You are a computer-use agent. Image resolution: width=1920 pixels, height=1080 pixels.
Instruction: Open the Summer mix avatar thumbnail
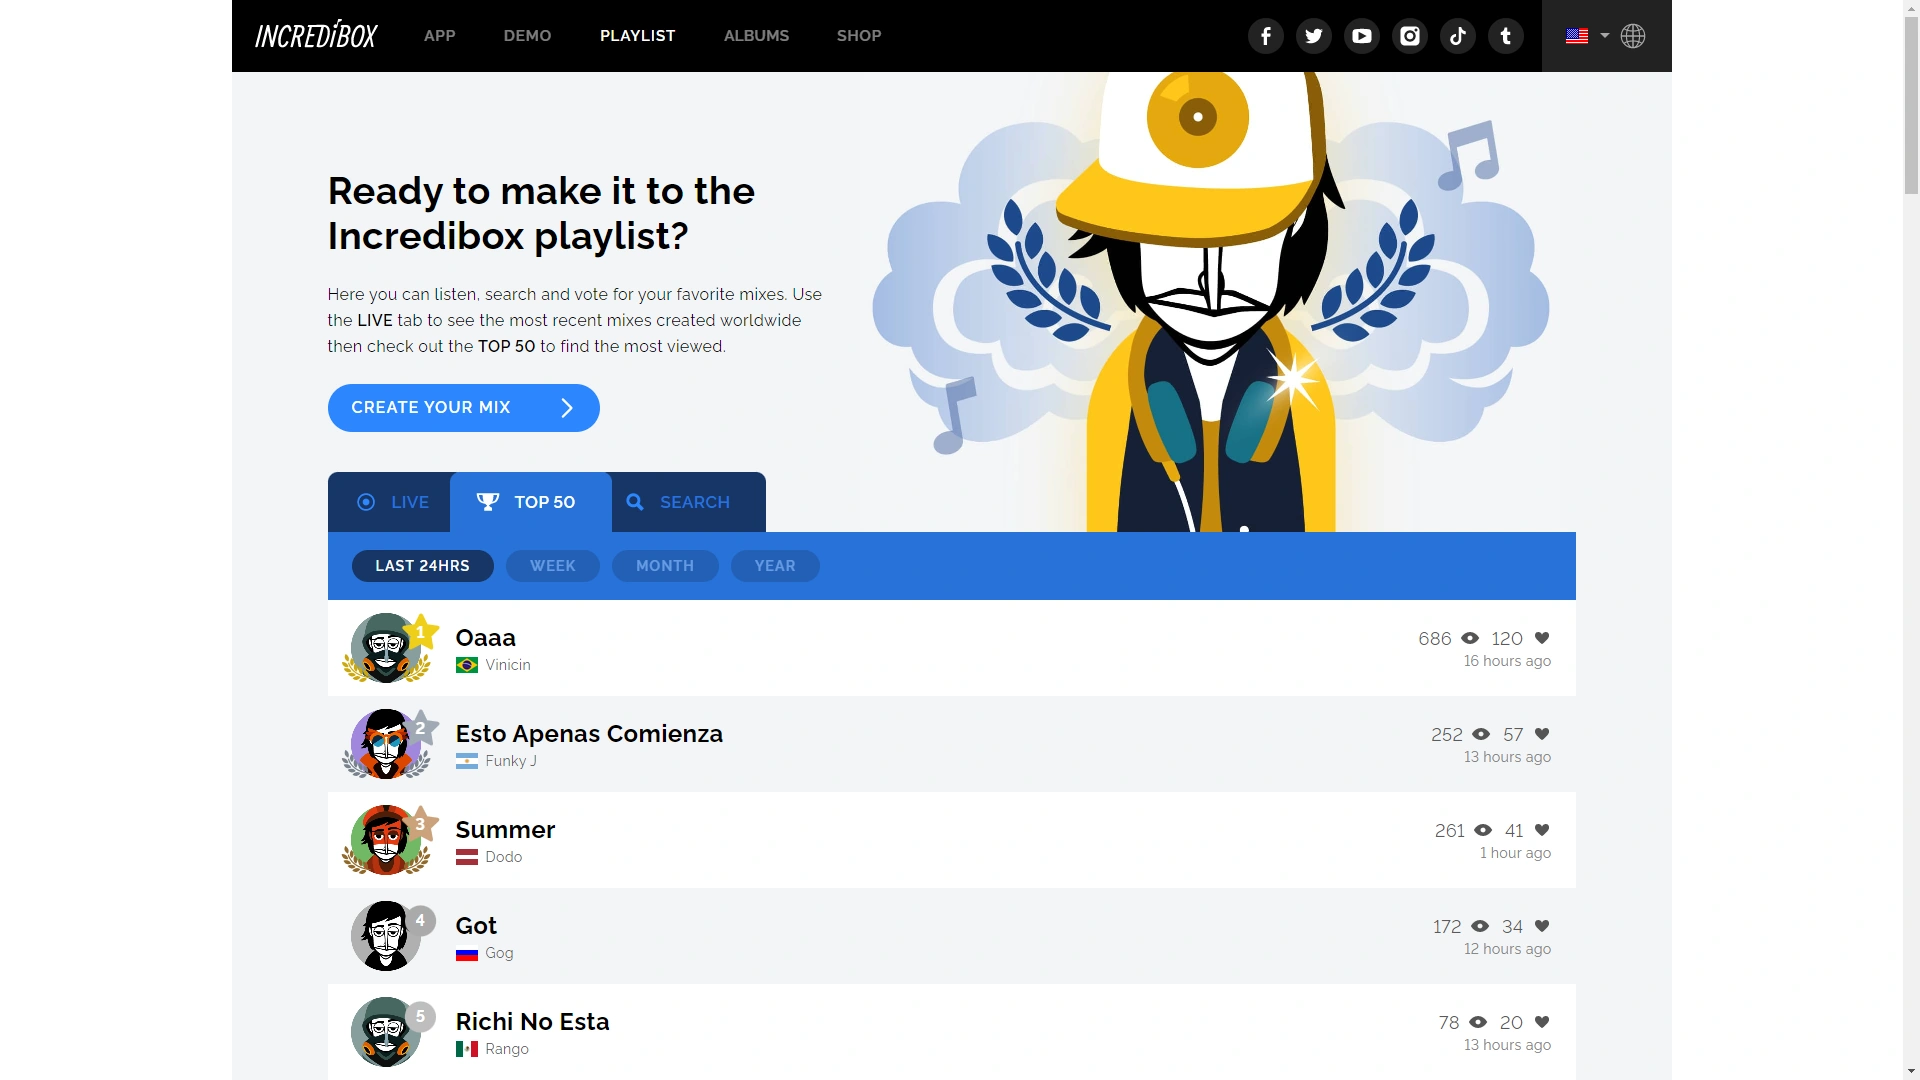click(x=386, y=840)
